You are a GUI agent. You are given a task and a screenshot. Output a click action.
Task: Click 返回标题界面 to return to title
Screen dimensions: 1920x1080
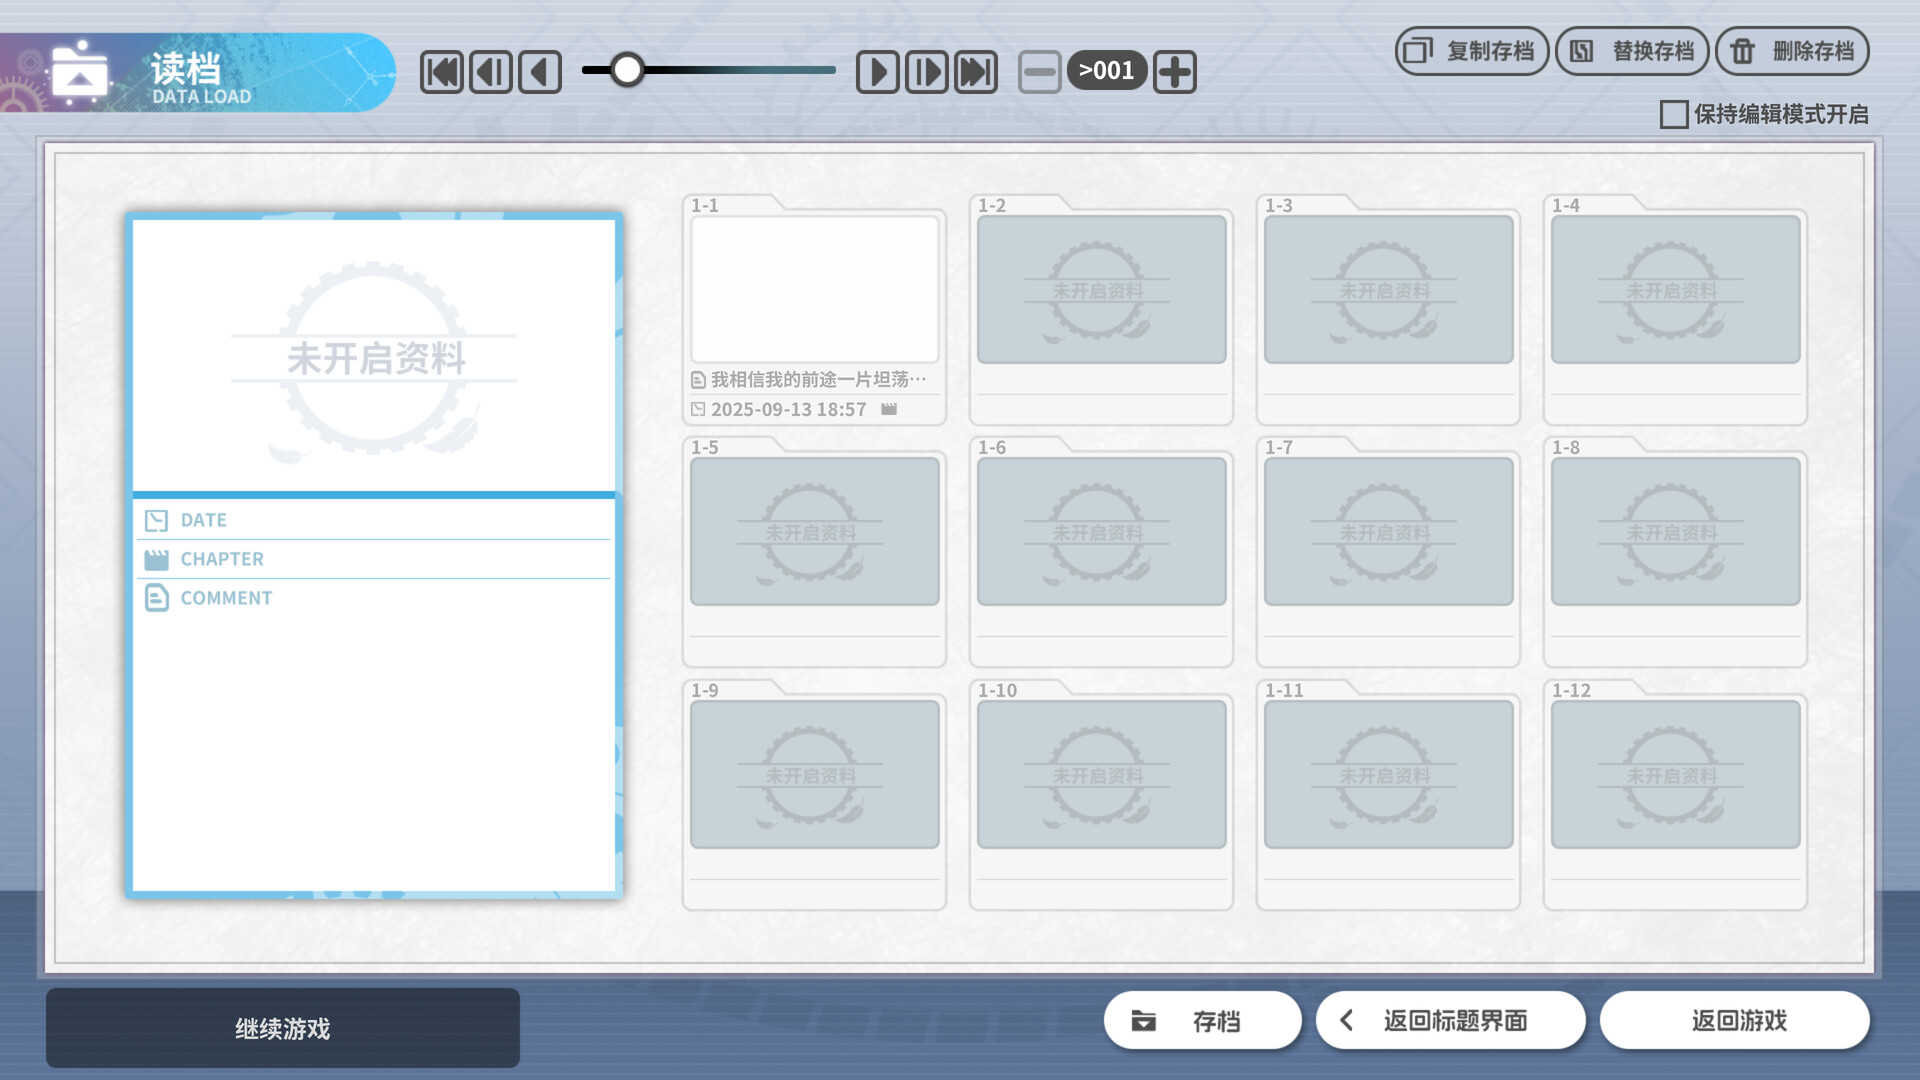[1450, 1020]
